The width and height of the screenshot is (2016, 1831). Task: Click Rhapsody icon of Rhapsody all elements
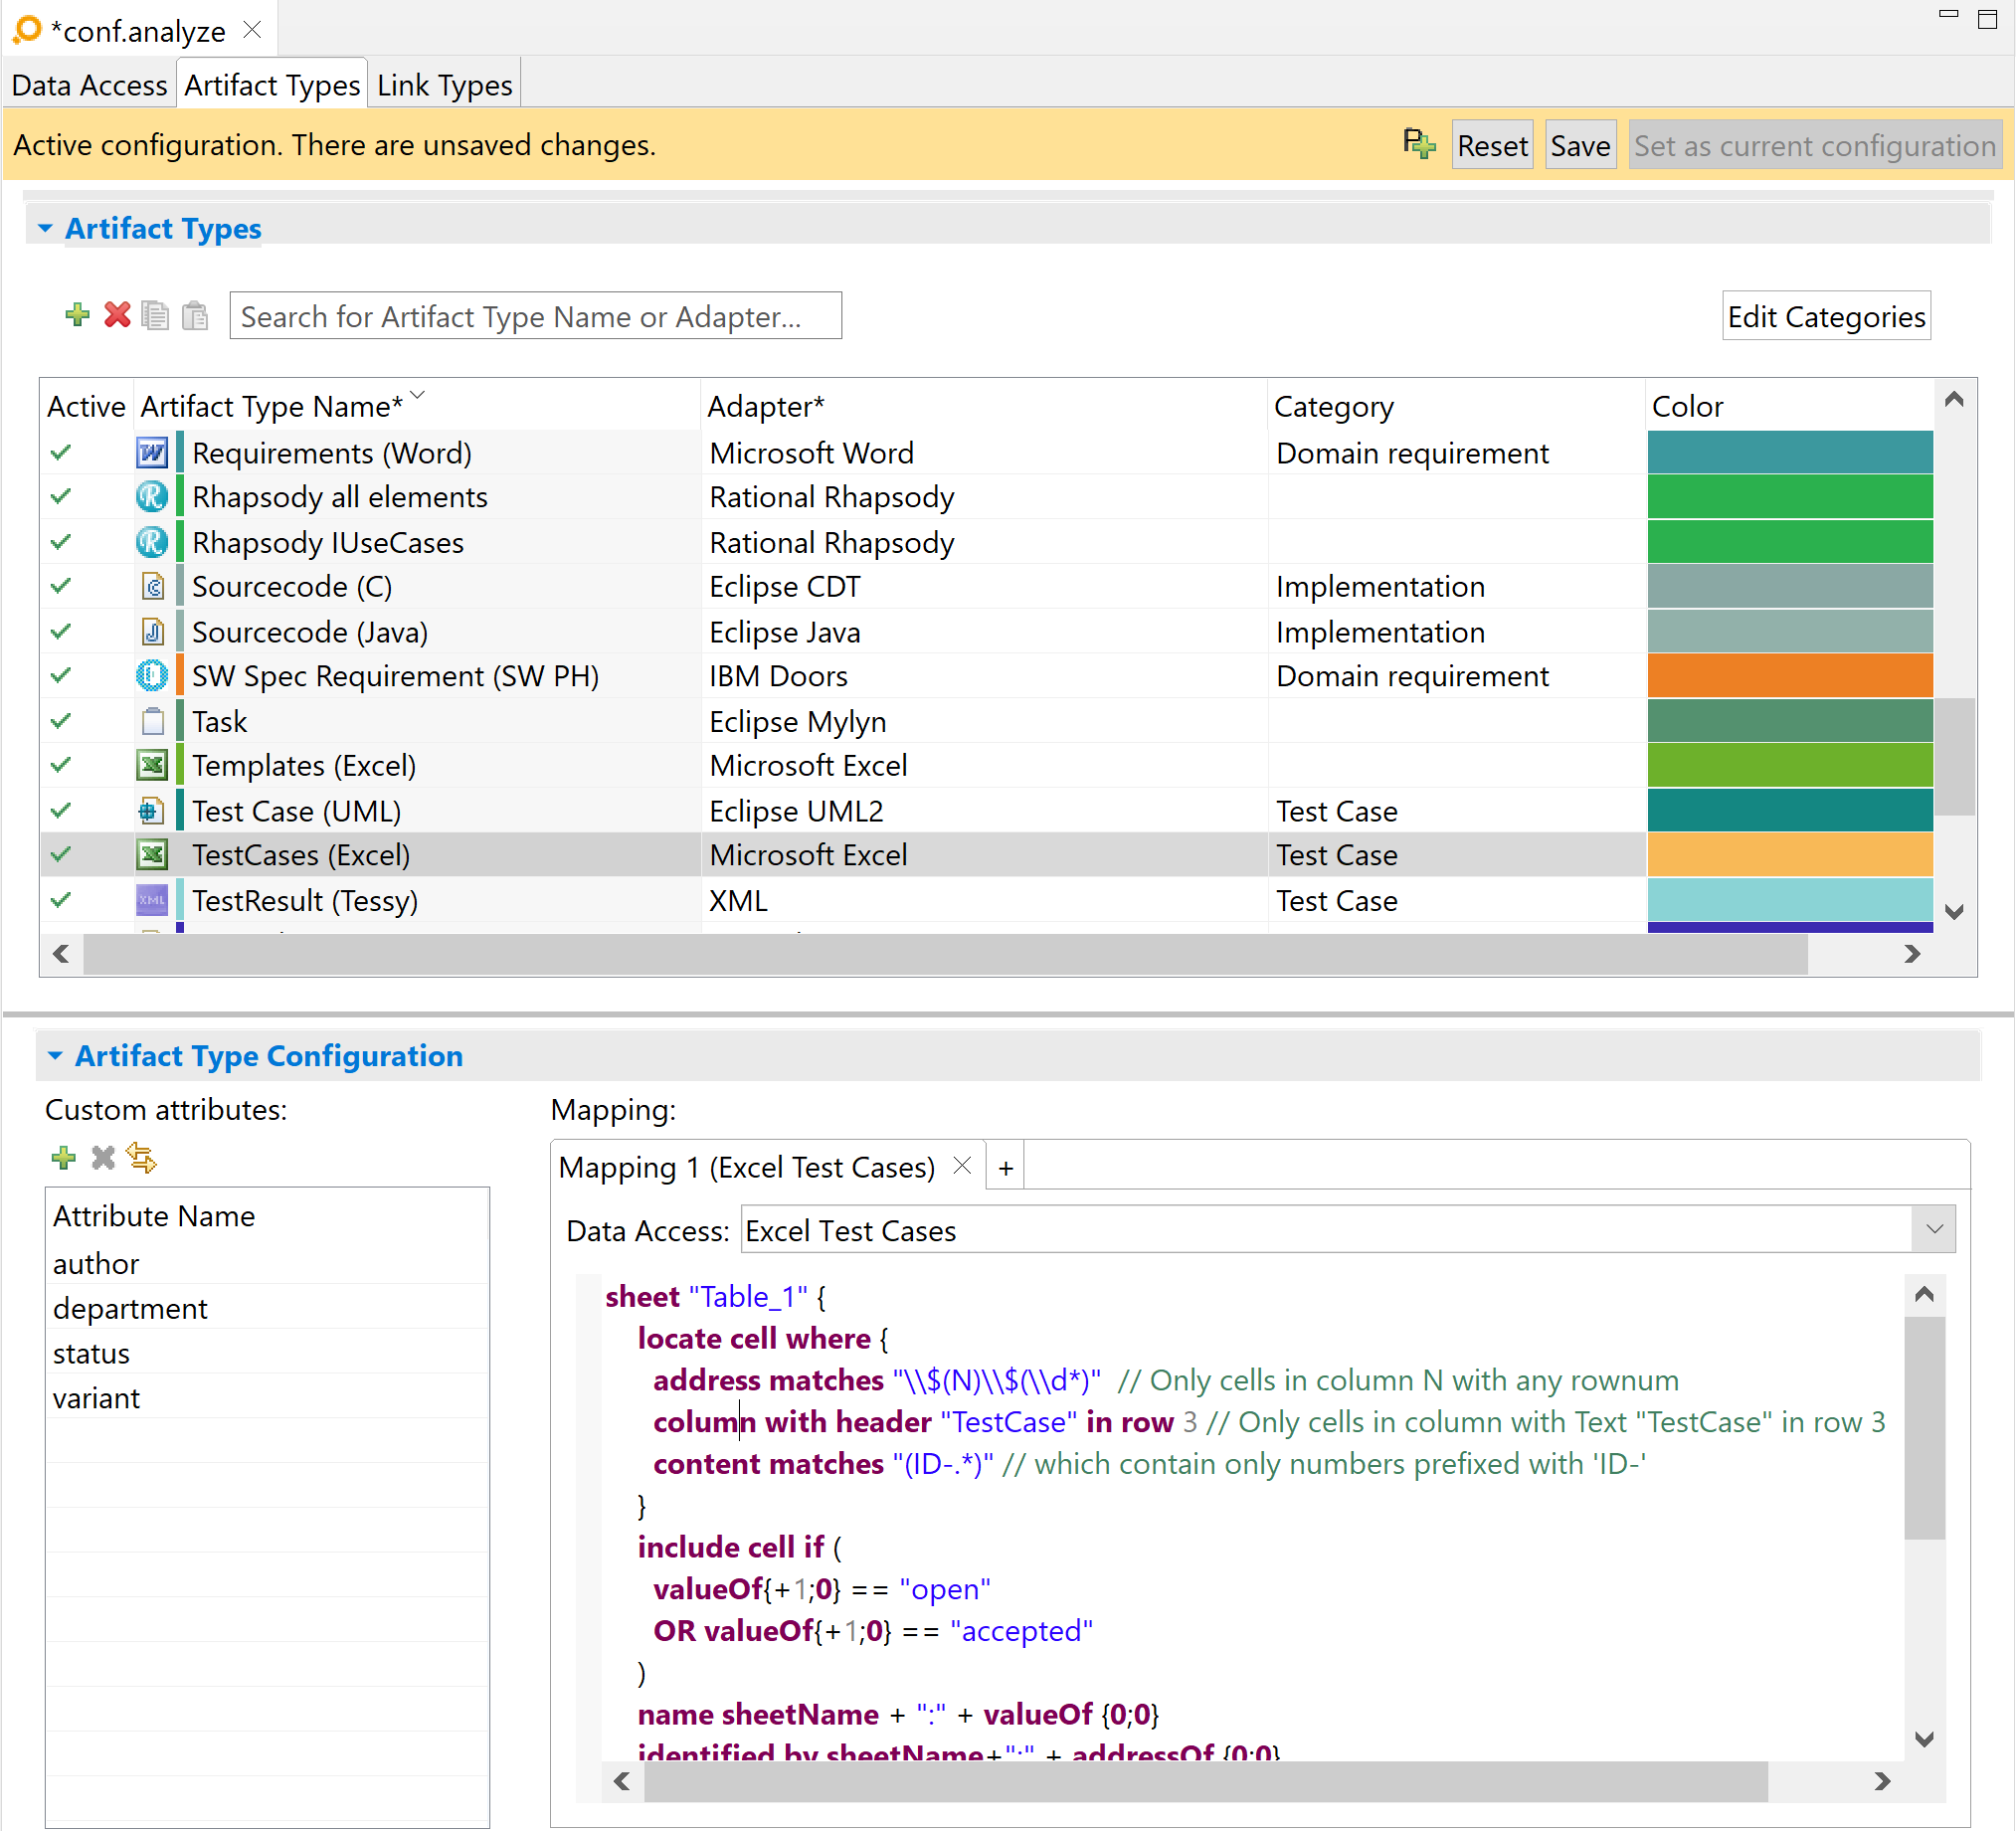[152, 497]
